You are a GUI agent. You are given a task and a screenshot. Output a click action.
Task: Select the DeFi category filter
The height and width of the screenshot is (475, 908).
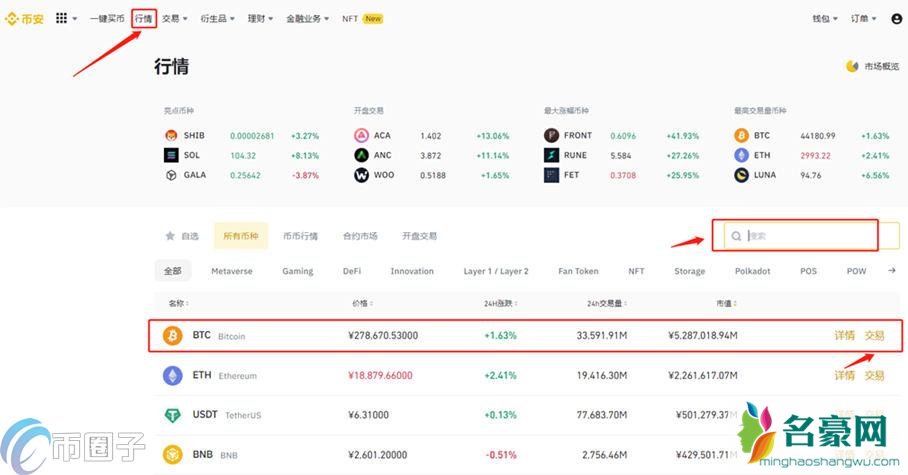[352, 271]
